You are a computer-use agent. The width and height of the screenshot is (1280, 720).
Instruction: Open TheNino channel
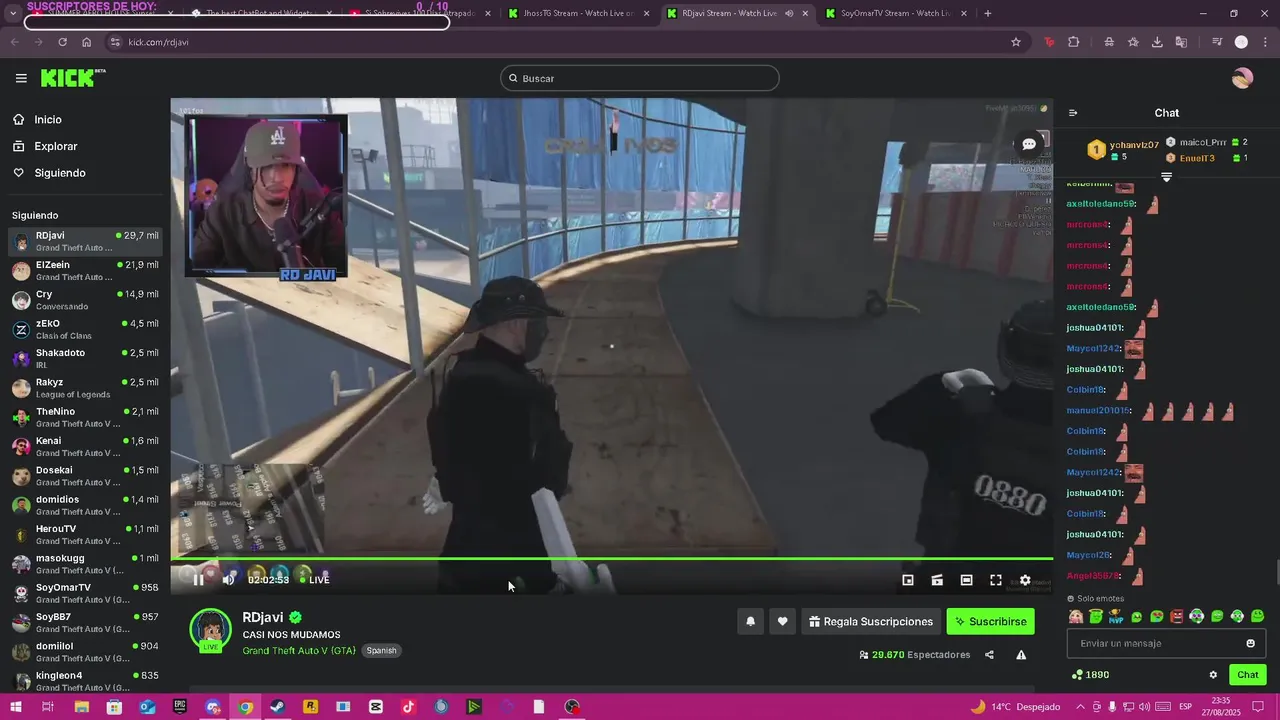[x=85, y=417]
